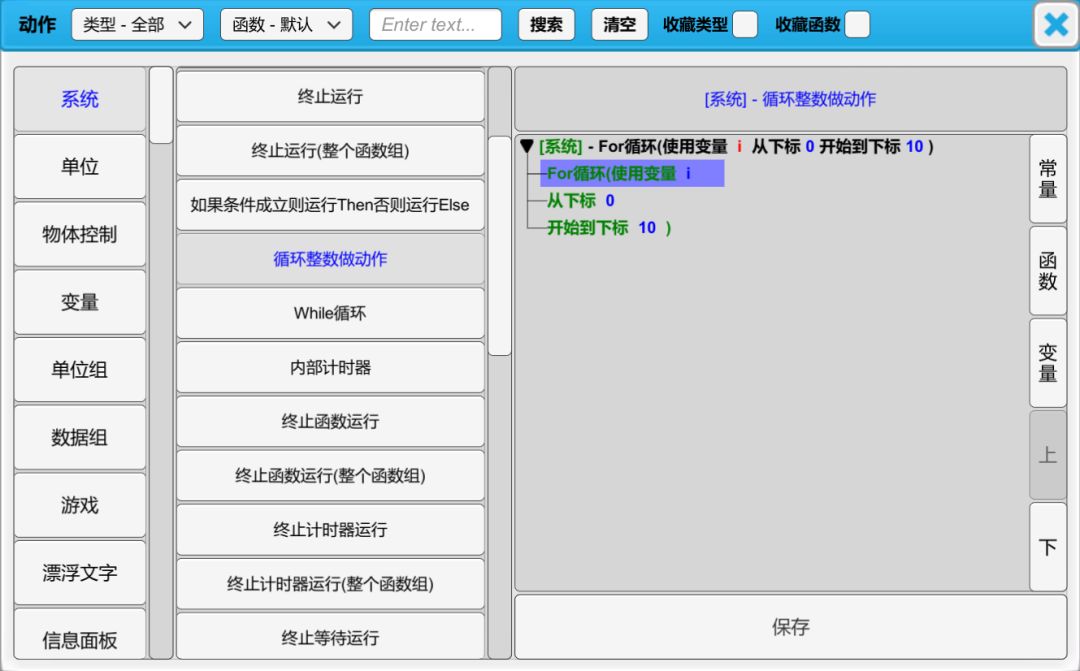1080x671 pixels.
Task: Save the action with 保存 button
Action: pyautogui.click(x=790, y=627)
